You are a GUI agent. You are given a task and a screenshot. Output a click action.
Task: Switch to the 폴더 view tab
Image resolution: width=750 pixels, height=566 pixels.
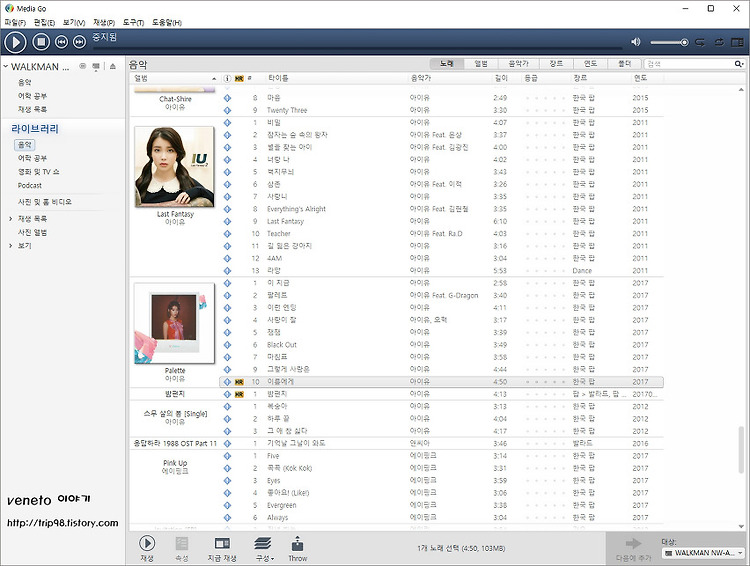tap(625, 64)
